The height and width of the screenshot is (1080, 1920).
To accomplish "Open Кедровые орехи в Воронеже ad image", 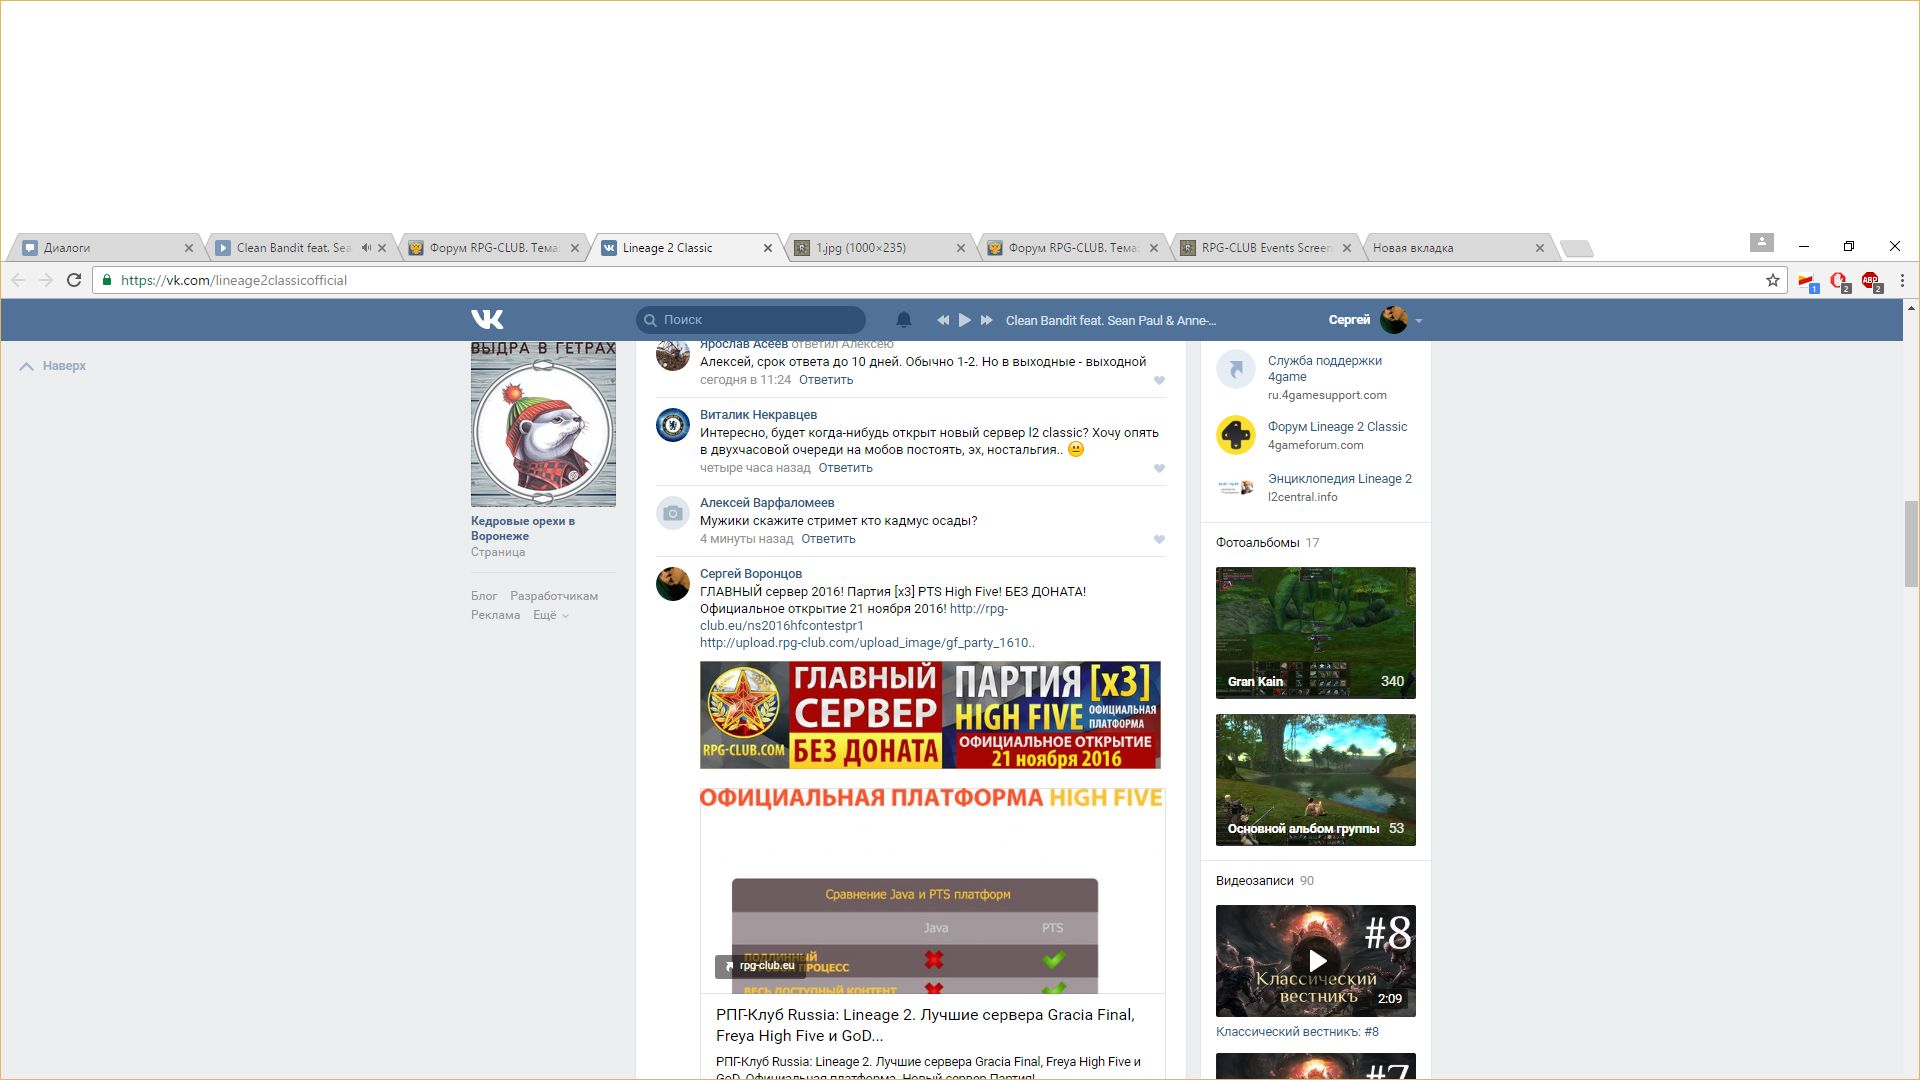I will [543, 424].
